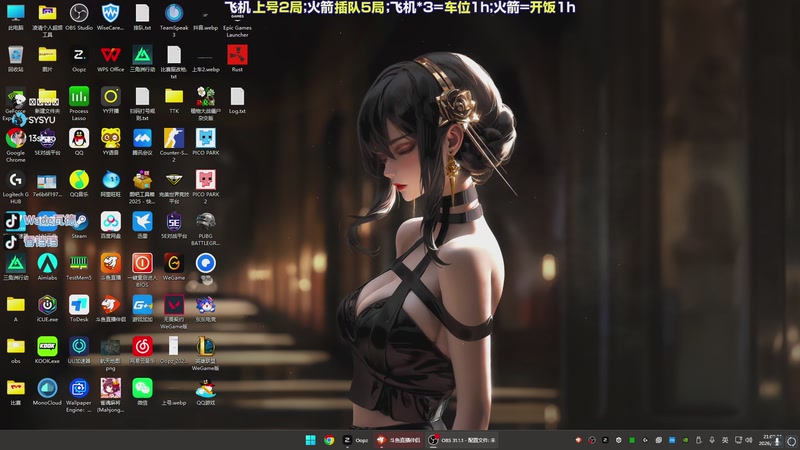Screen dimensions: 800x450
Task: Select the This PC (此电脑) desktop icon
Action: [x=15, y=17]
